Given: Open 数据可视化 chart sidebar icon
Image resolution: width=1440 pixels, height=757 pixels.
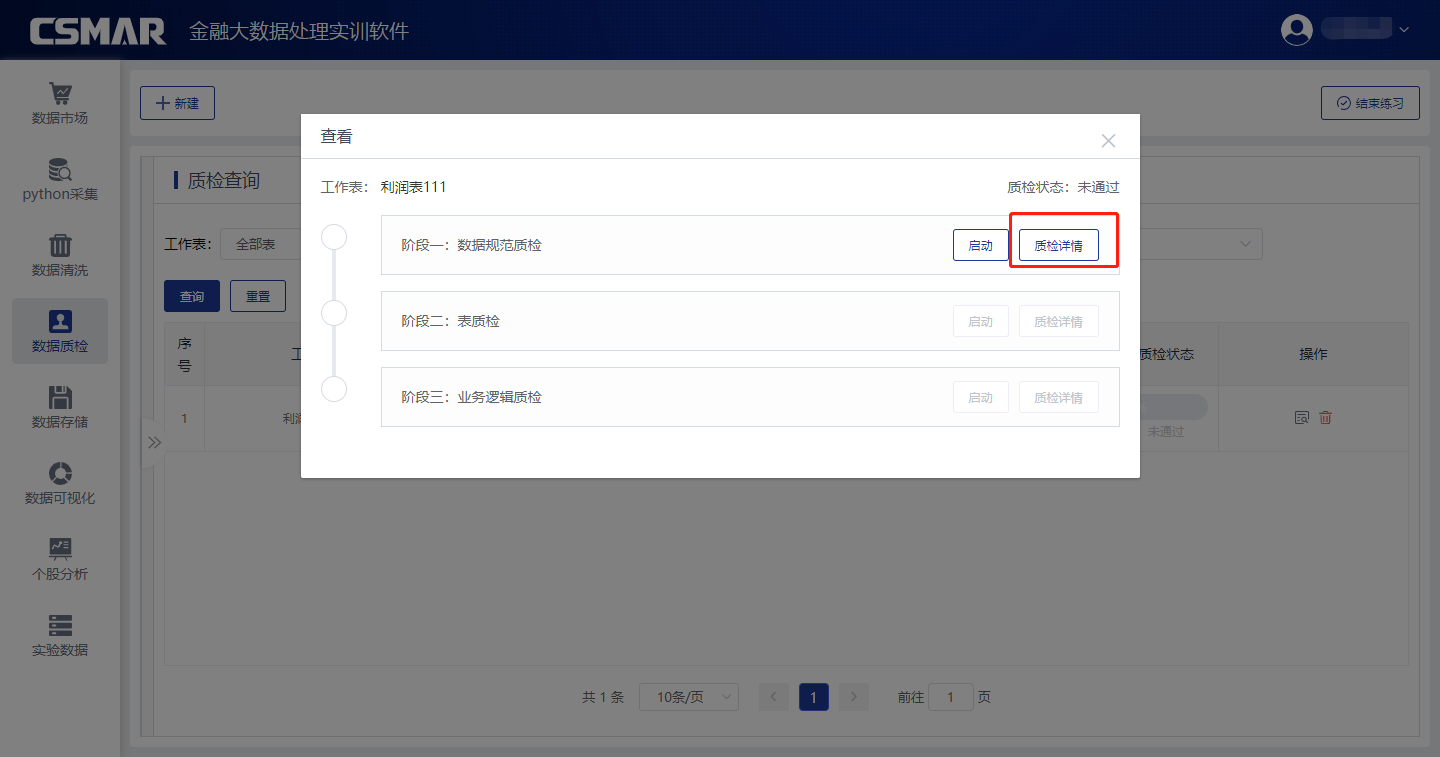Looking at the screenshot, I should click(x=60, y=474).
